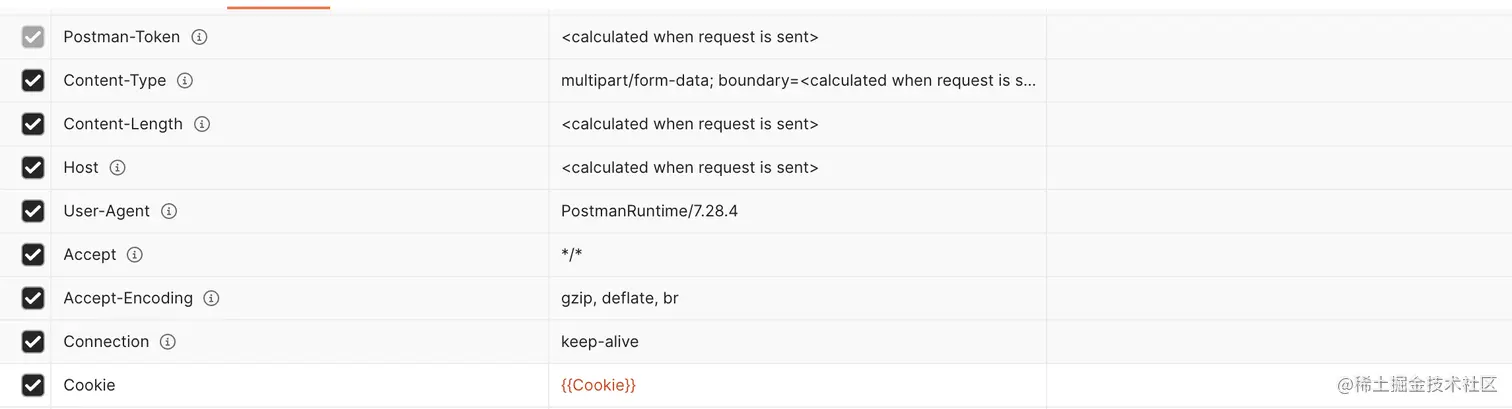Open Accept-Encoding info icon

[211, 298]
